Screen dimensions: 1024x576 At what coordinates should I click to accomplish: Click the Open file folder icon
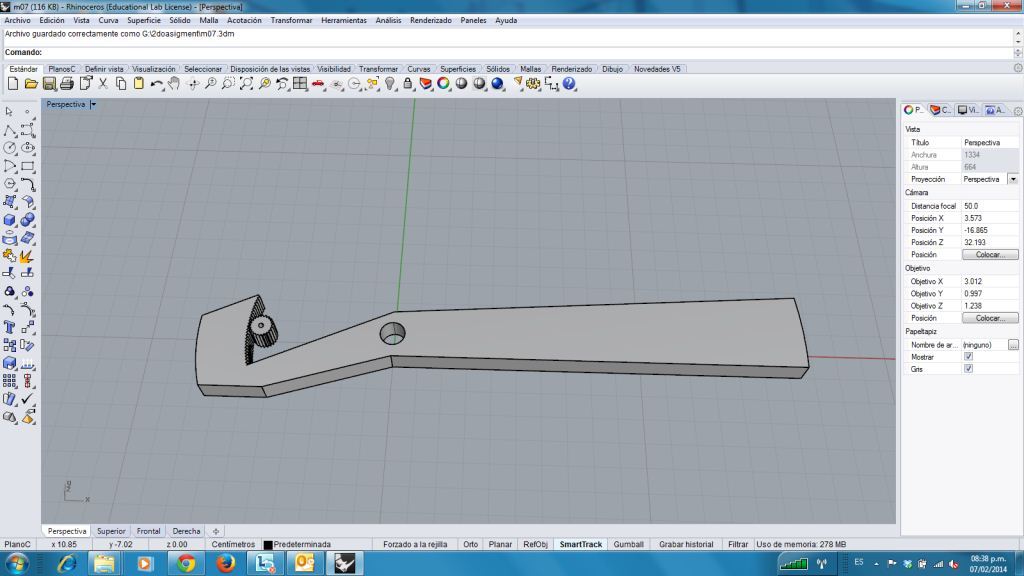[x=31, y=84]
